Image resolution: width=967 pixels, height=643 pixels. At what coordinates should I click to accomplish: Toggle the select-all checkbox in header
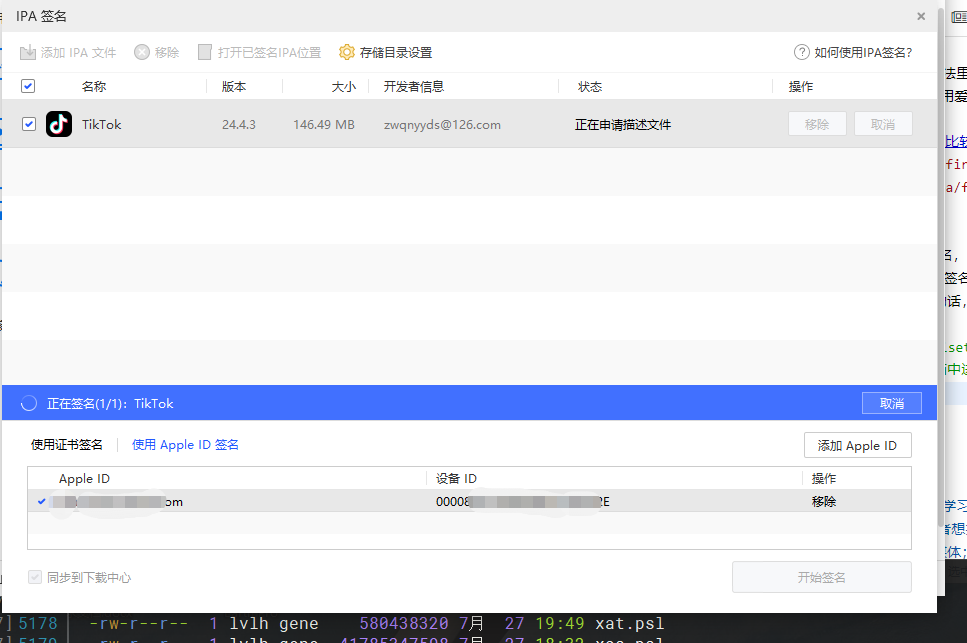(28, 86)
